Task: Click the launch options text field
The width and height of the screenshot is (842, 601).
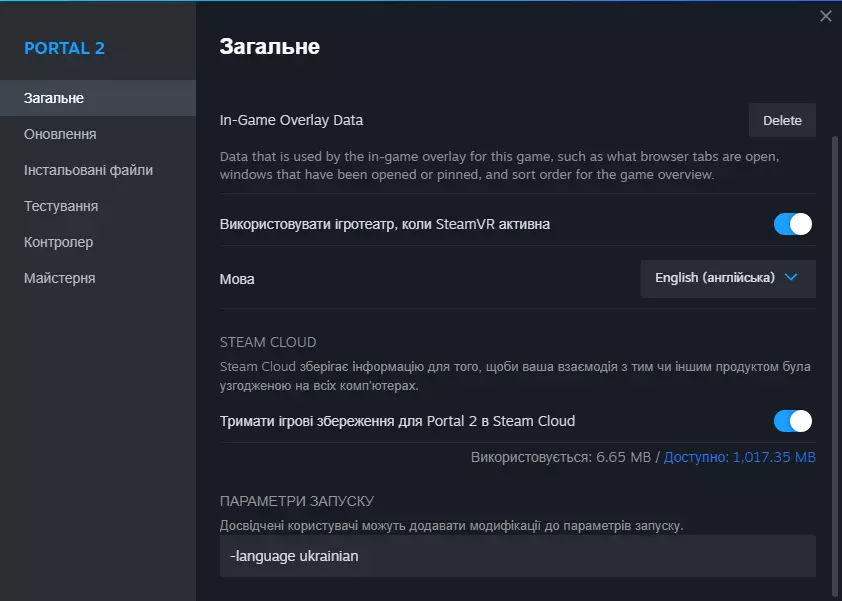Action: click(x=517, y=556)
